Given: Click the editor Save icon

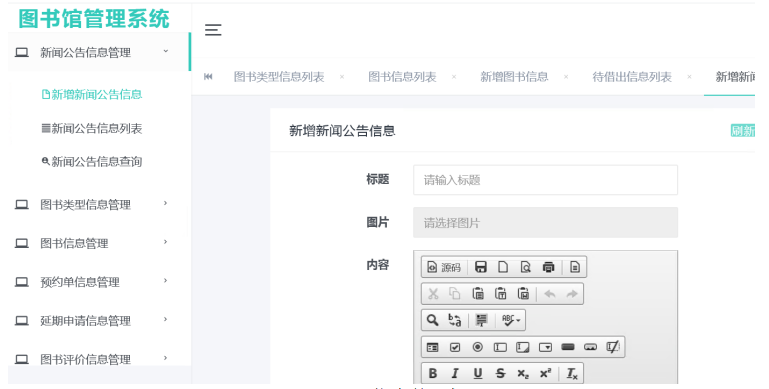Looking at the screenshot, I should [x=481, y=267].
